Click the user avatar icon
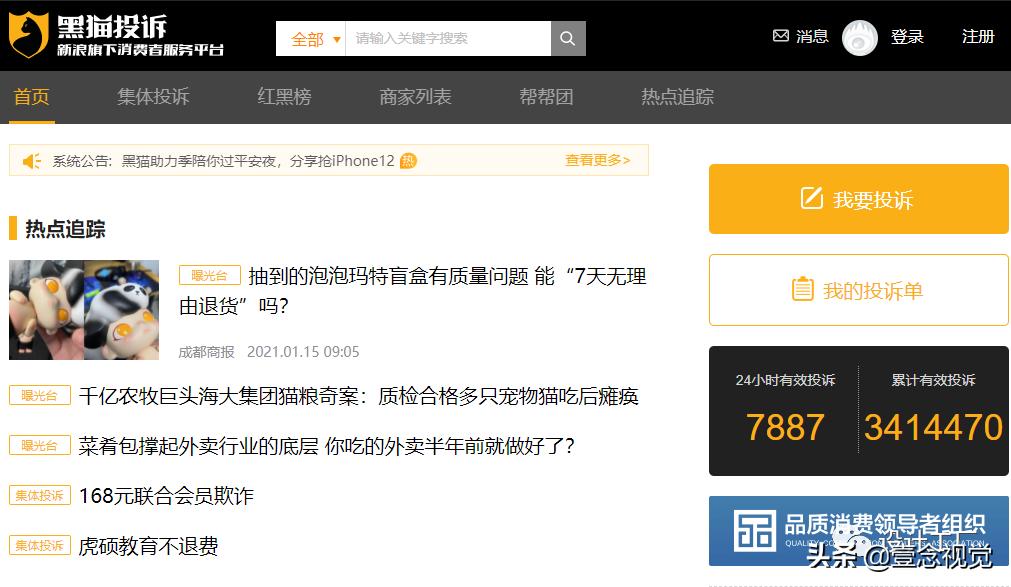The image size is (1011, 587). pyautogui.click(x=858, y=37)
